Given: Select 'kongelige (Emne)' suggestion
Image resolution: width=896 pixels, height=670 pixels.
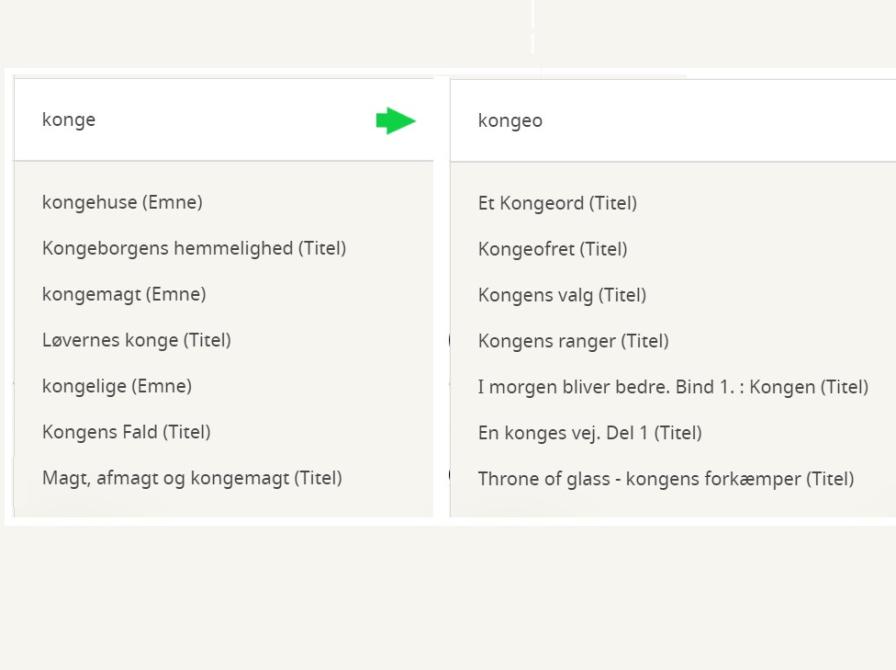Looking at the screenshot, I should 117,386.
